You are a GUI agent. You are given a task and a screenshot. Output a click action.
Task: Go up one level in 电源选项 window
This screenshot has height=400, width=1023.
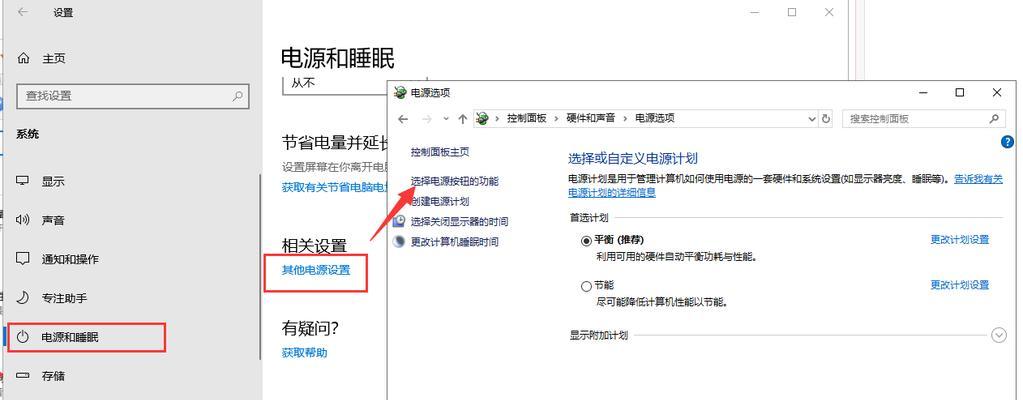pyautogui.click(x=463, y=119)
